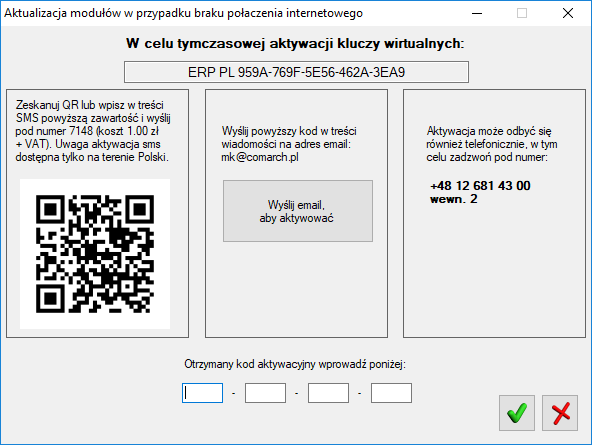Click the 'Wyślij email, aby aktywować' button

[x=298, y=211]
